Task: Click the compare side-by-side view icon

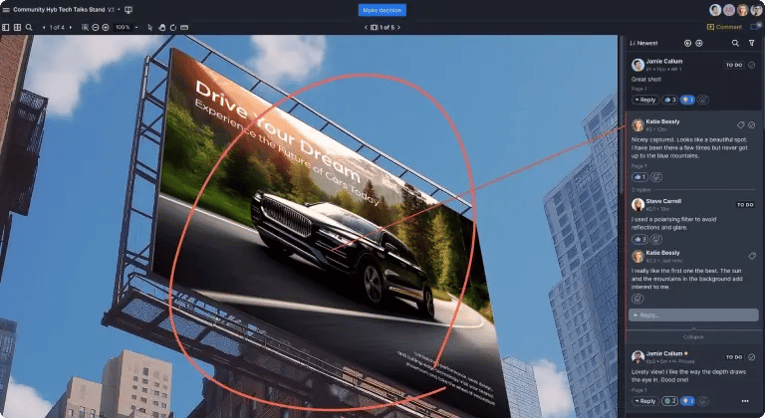Action: [17, 27]
